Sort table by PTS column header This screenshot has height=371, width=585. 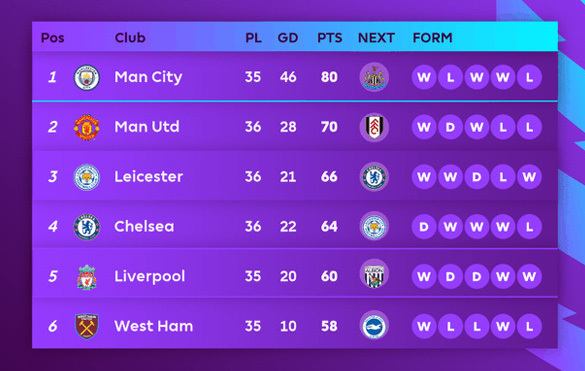coord(329,38)
